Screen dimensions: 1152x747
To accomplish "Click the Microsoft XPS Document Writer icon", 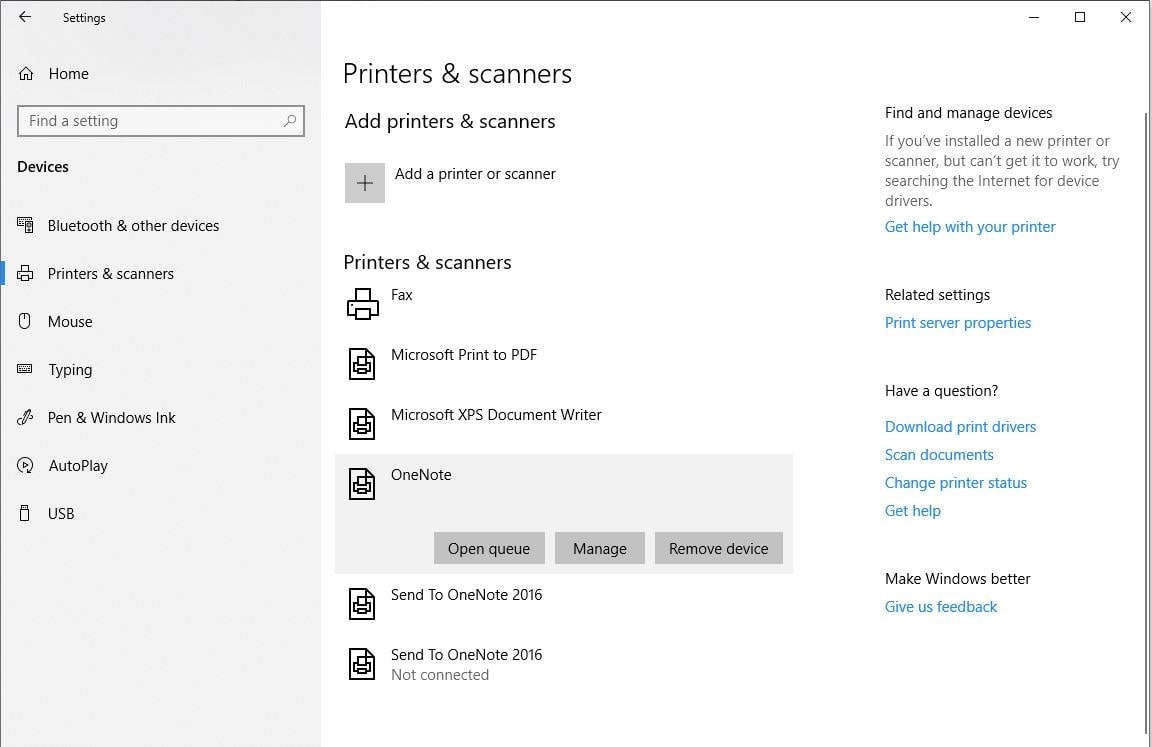I will point(361,424).
